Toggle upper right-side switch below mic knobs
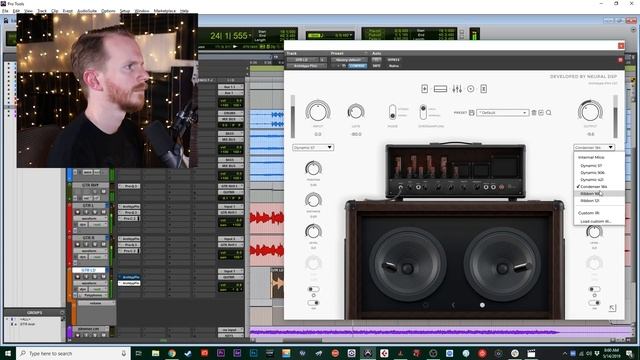640x360 pixels. (x=594, y=289)
